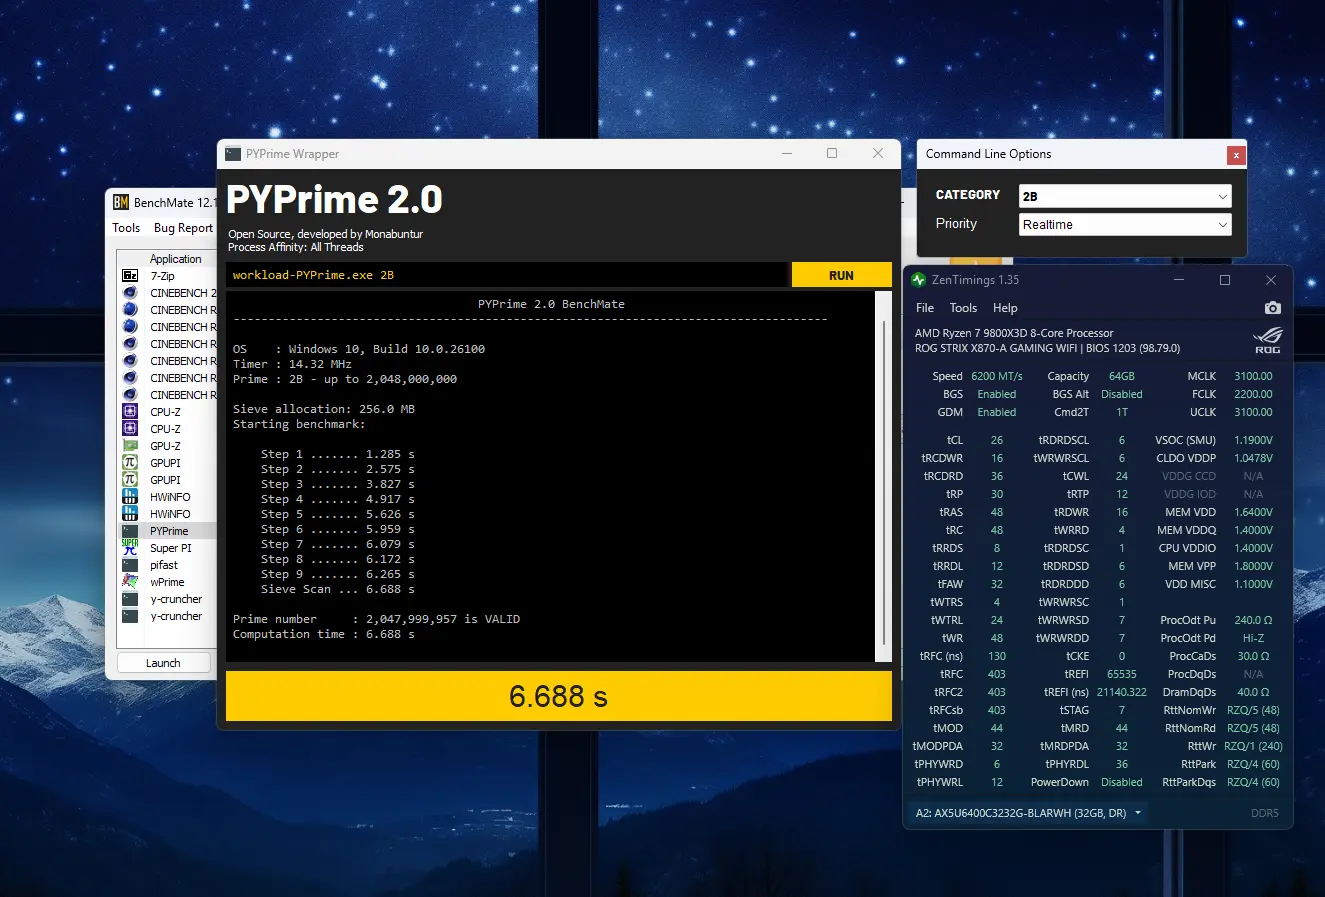1325x897 pixels.
Task: Click the Computation time 6.688 s line
Action: click(324, 634)
